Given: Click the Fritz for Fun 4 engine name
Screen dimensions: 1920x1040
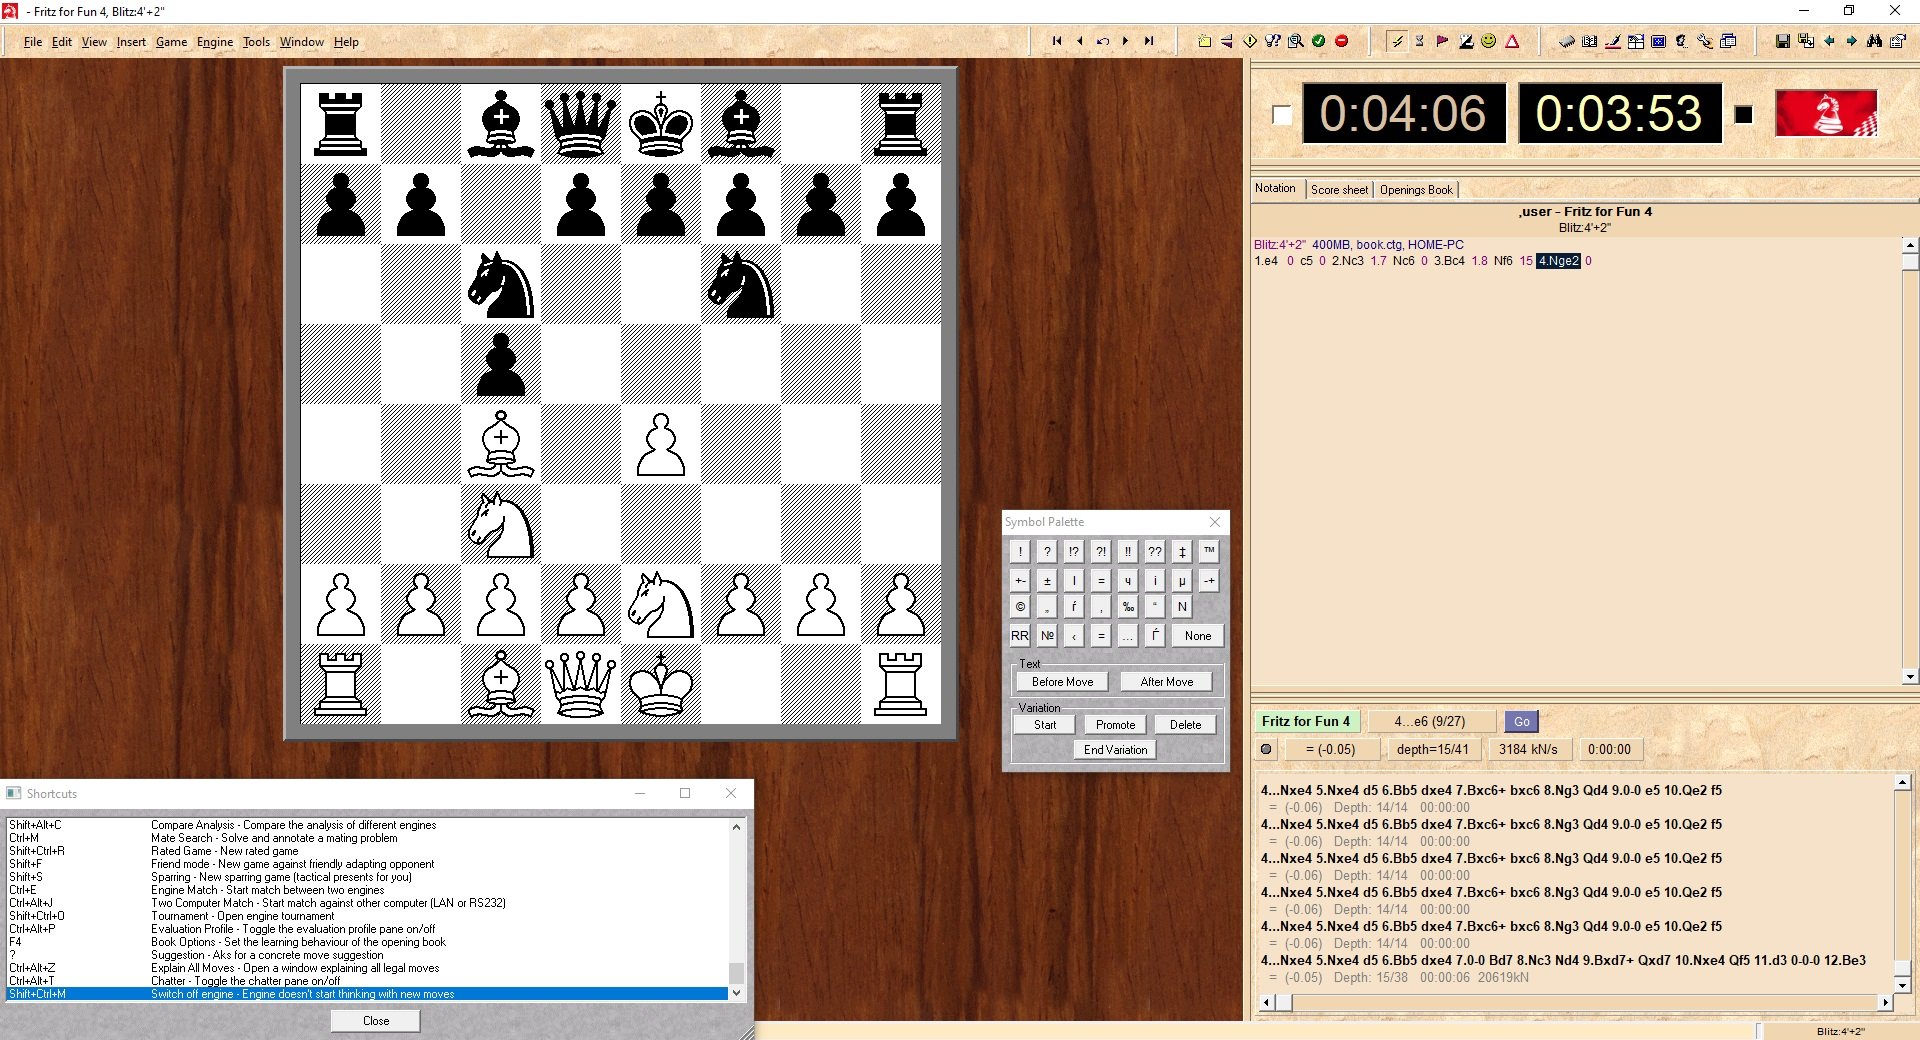Looking at the screenshot, I should point(1305,721).
